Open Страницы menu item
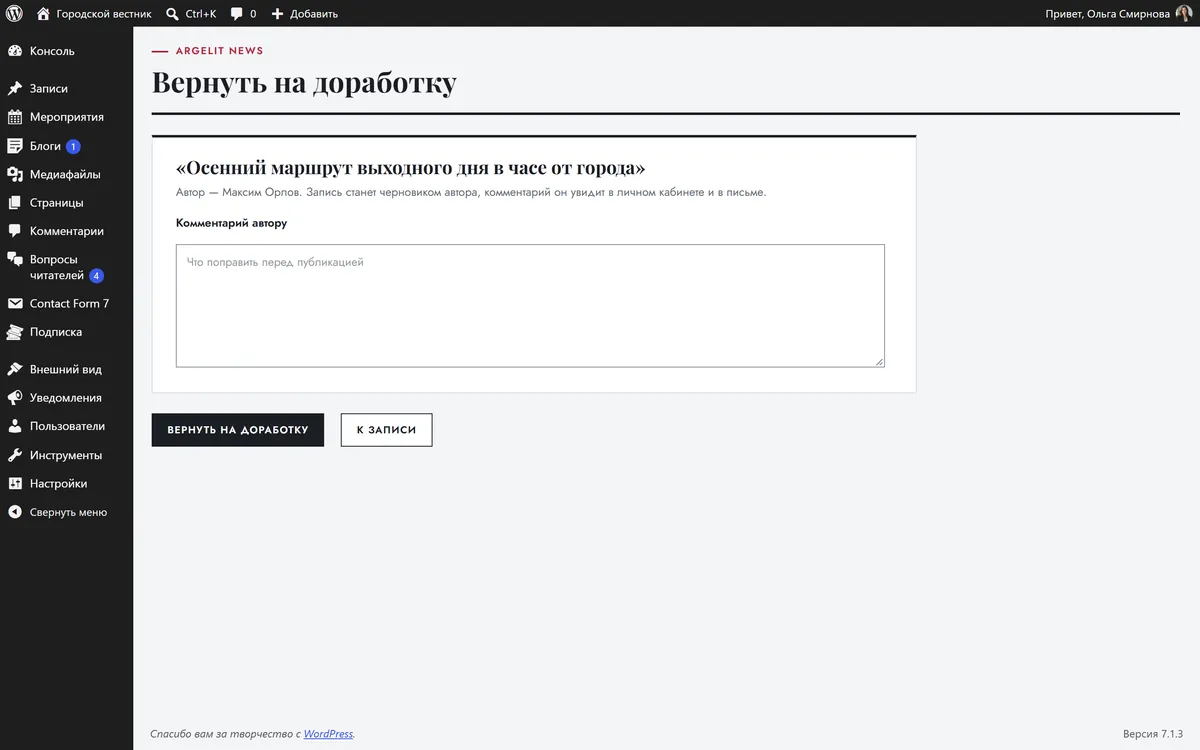1200x750 pixels. (x=66, y=203)
